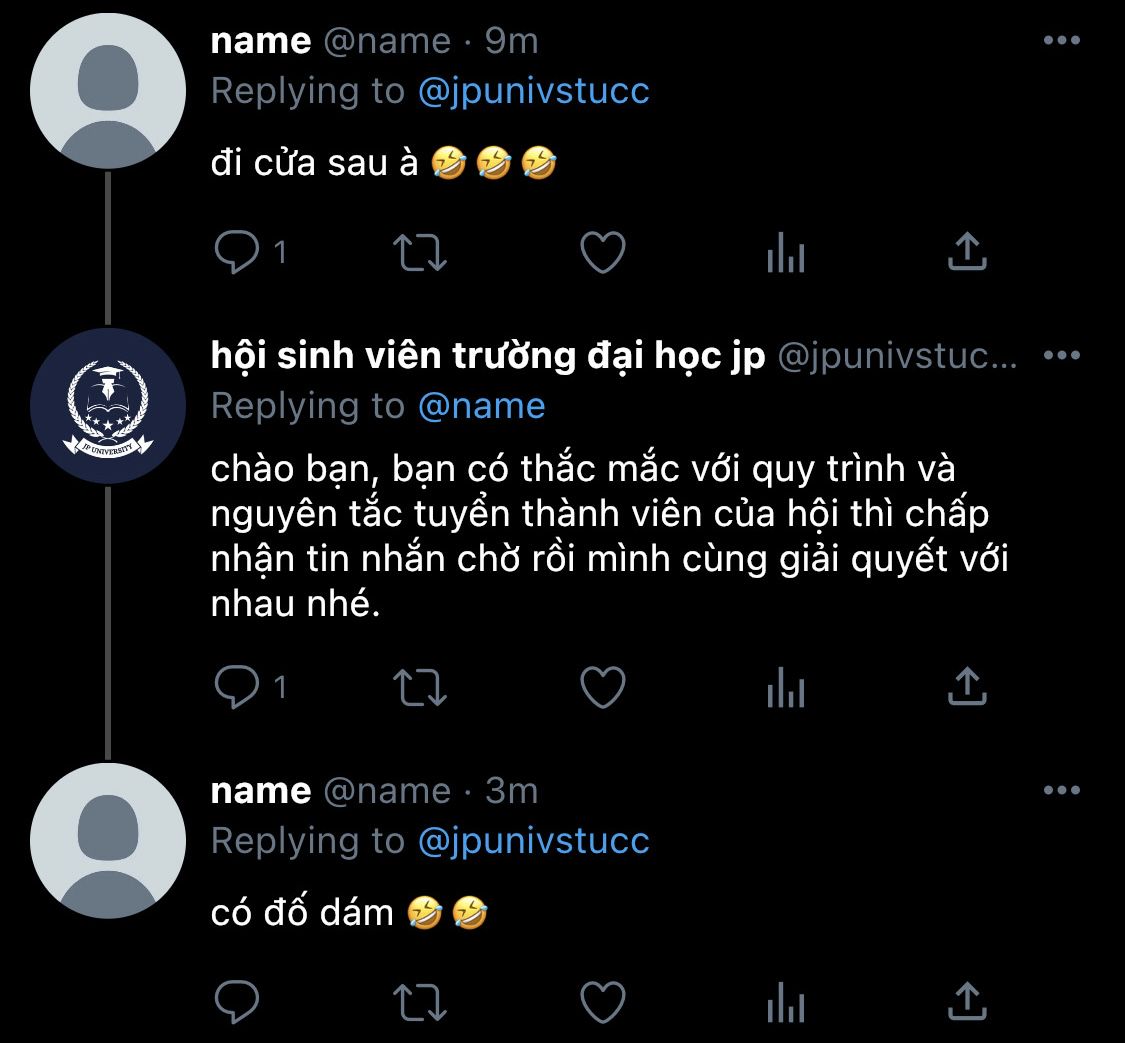Viewport: 1125px width, 1043px height.
Task: Reply to the hội sinh viên tweet
Action: 237,687
